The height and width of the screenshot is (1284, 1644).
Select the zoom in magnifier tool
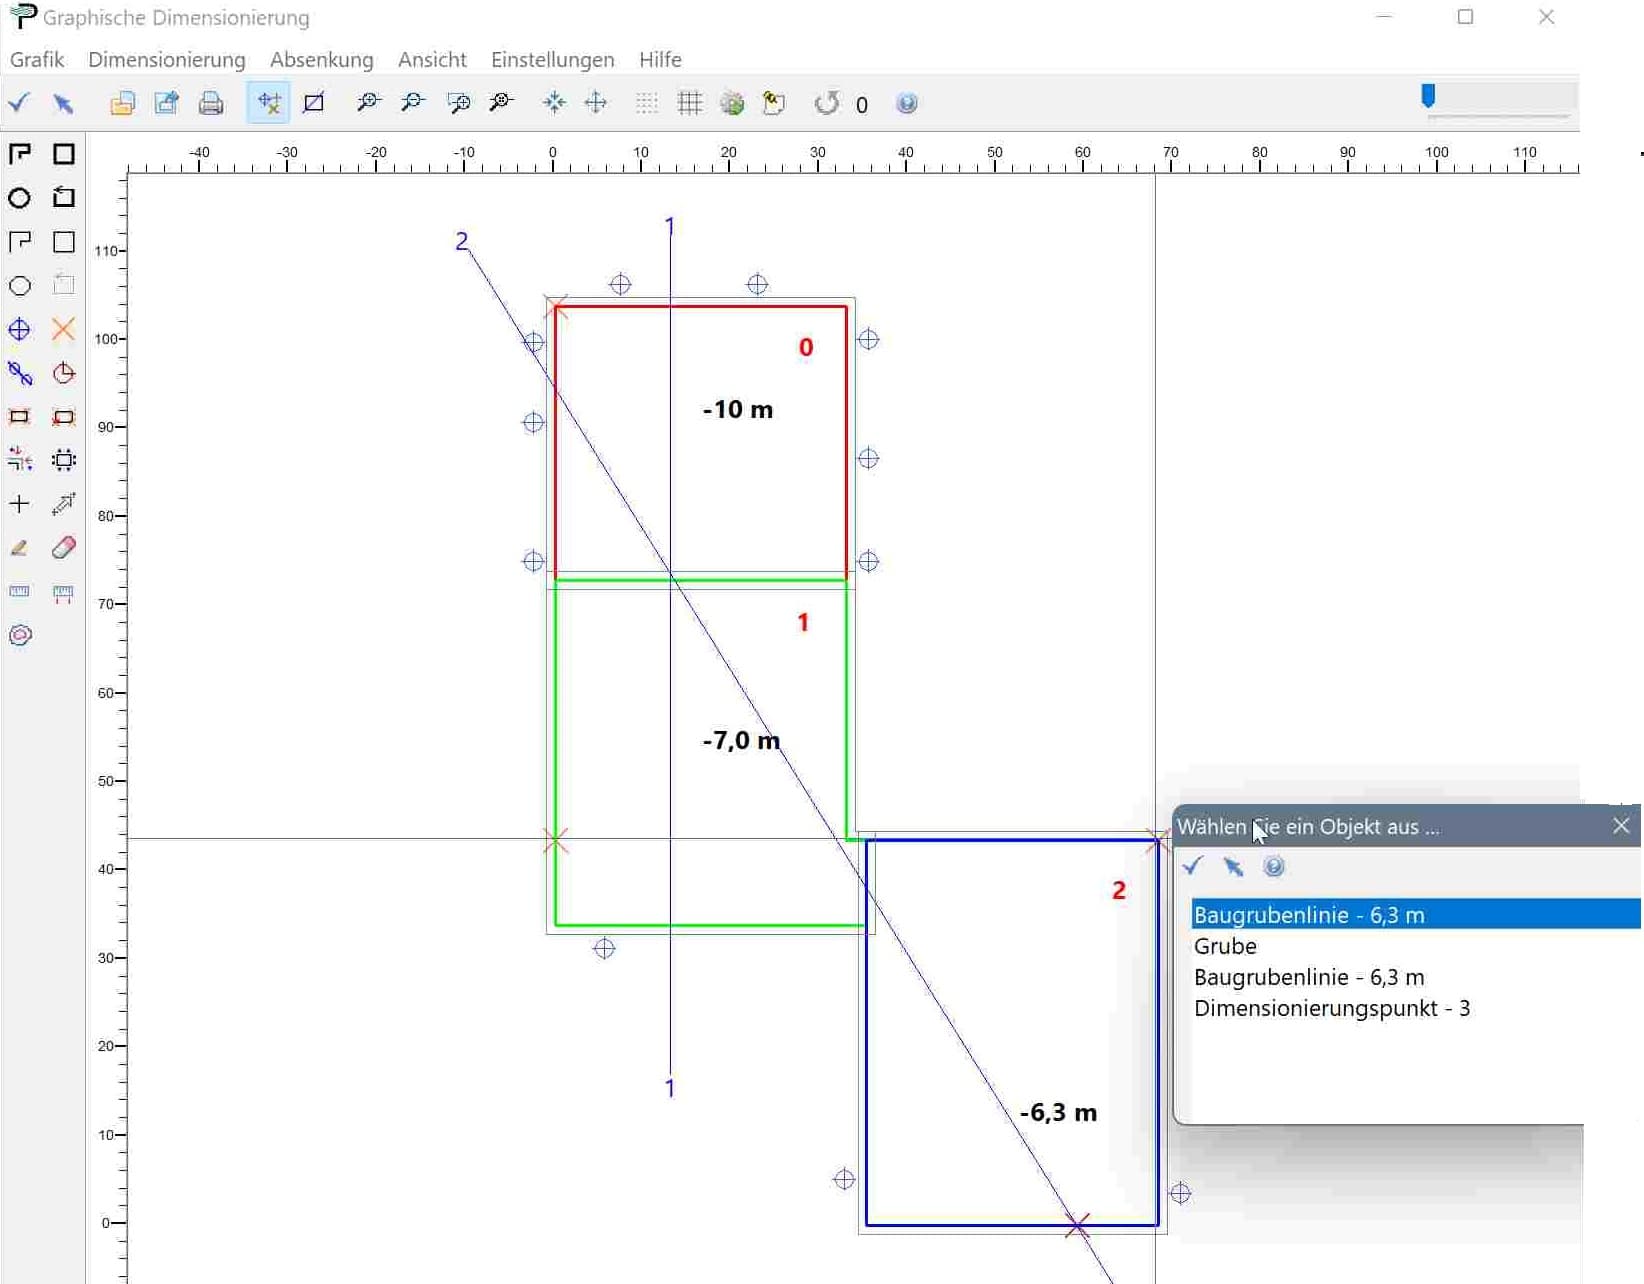pyautogui.click(x=368, y=103)
